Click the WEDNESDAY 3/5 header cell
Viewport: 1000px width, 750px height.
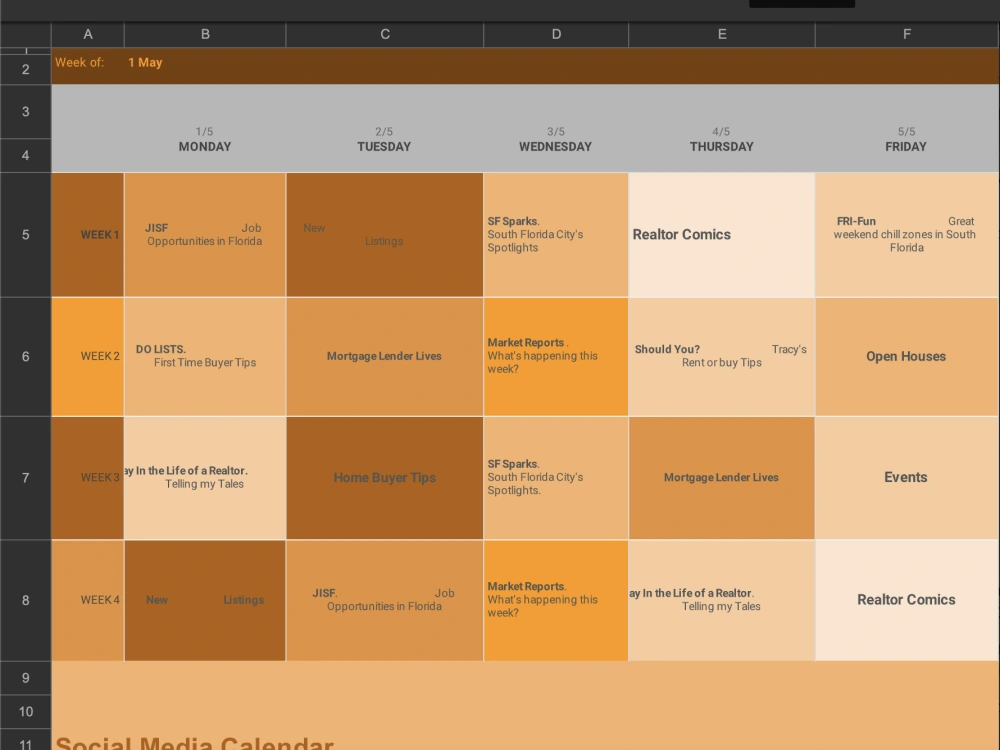555,140
